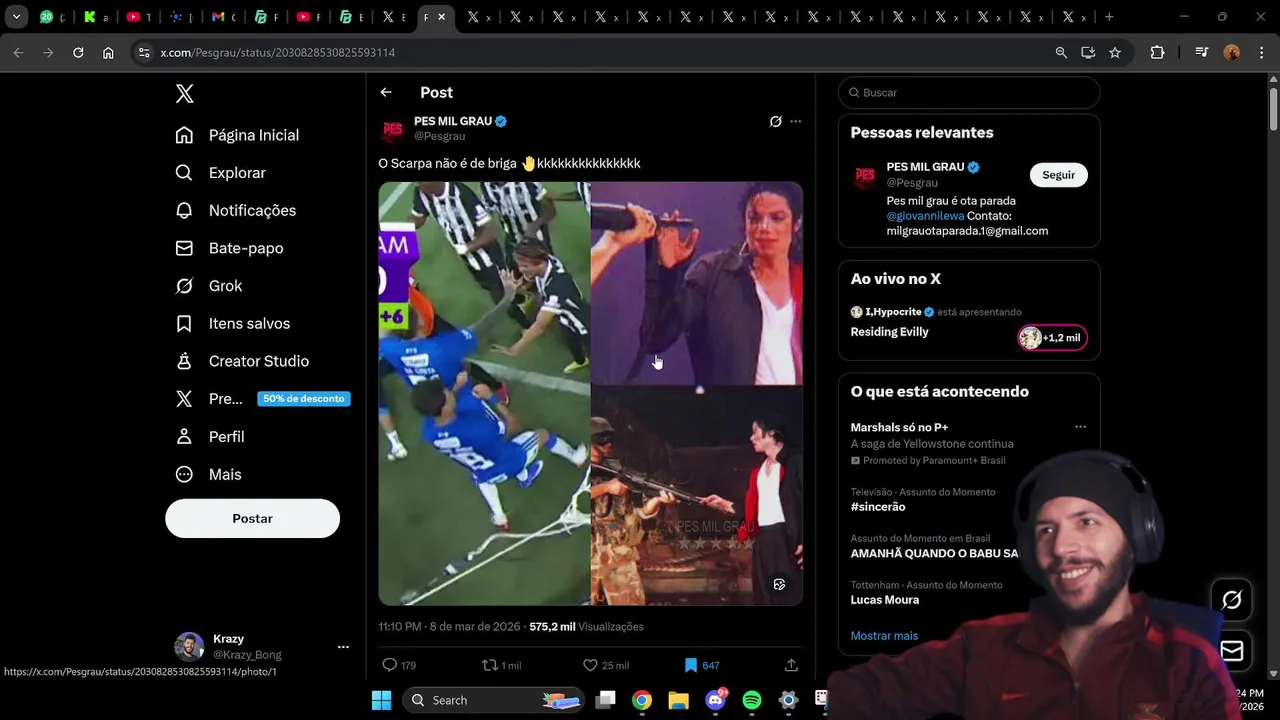The image size is (1280, 720).
Task: Join live space +1,2 mil listeners
Action: click(1052, 338)
